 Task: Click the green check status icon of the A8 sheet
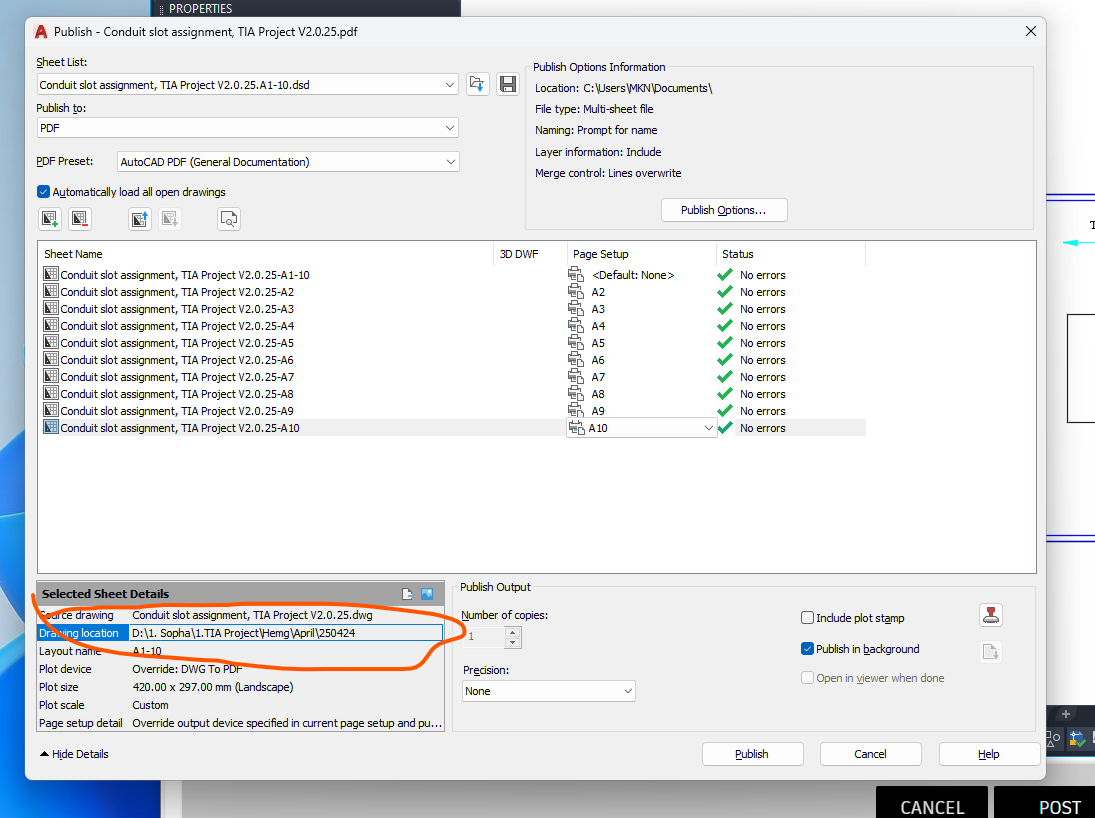point(725,393)
